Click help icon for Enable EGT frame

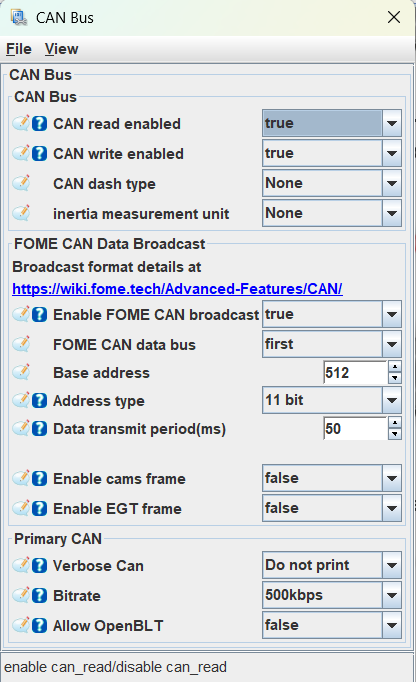click(x=40, y=508)
